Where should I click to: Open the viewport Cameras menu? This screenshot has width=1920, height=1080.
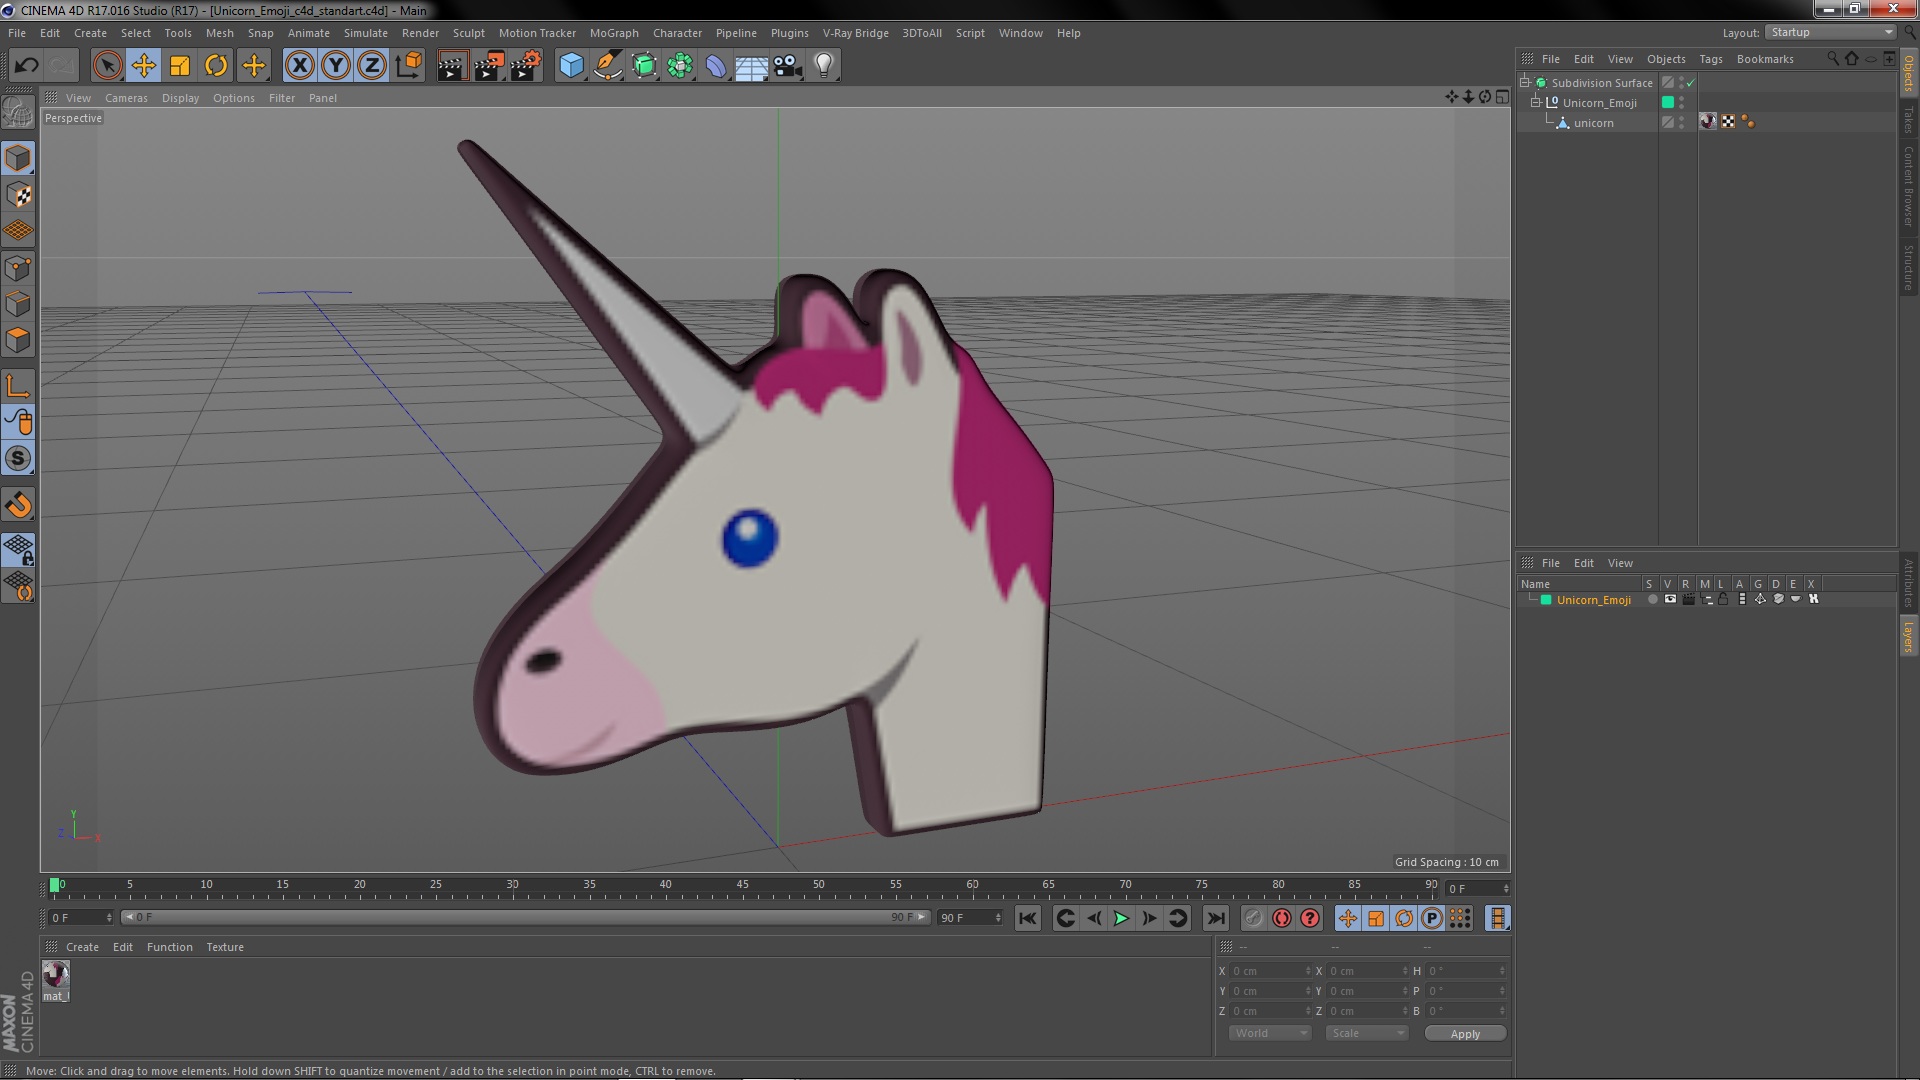point(126,98)
